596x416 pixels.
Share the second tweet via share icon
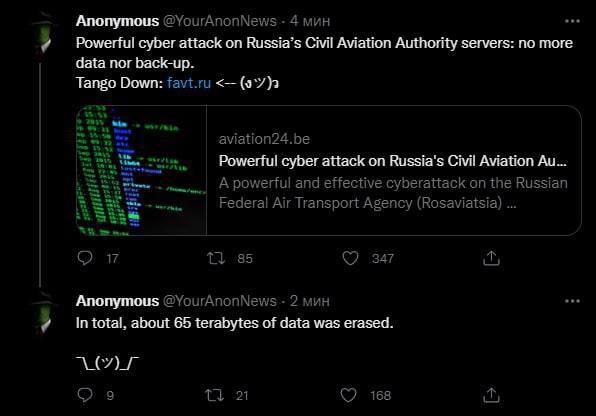491,395
